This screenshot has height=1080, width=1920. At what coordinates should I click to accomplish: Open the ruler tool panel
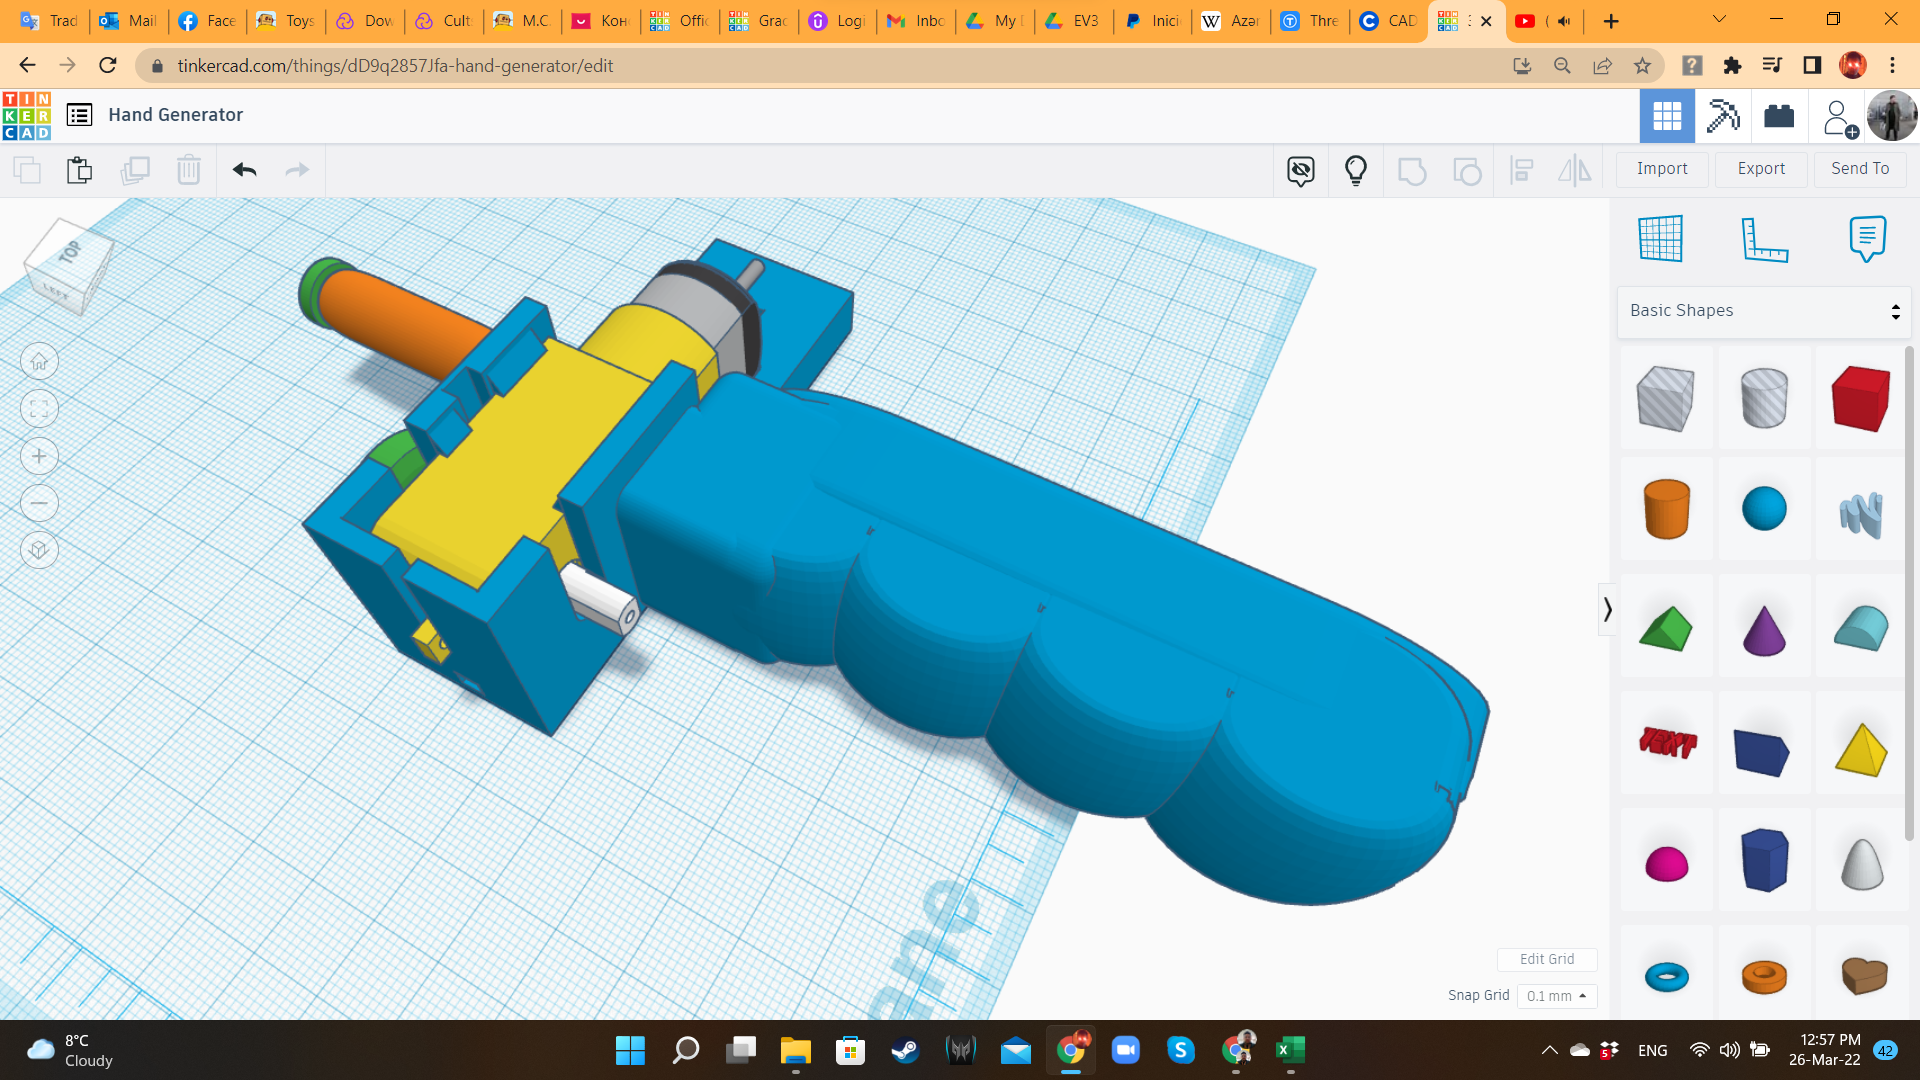[x=1764, y=240]
